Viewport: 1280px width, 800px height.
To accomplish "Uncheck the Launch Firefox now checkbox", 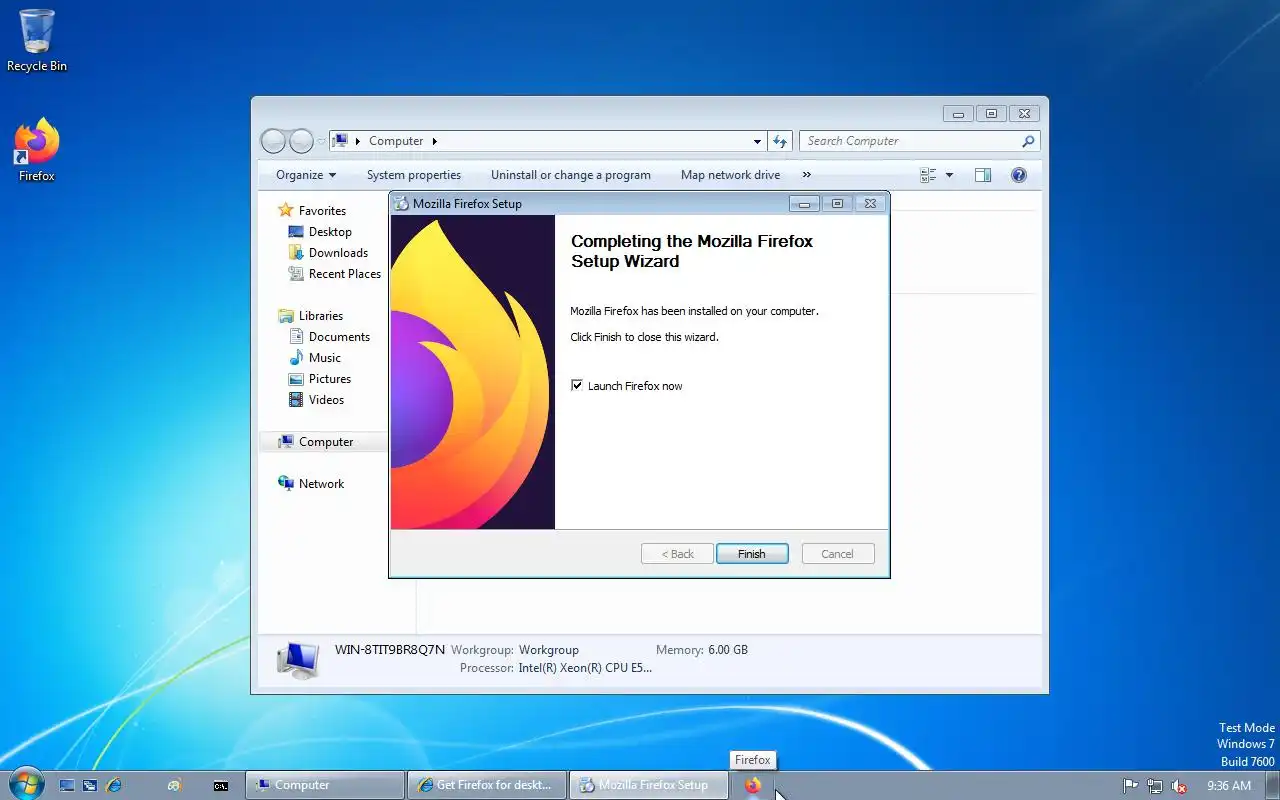I will pos(576,385).
